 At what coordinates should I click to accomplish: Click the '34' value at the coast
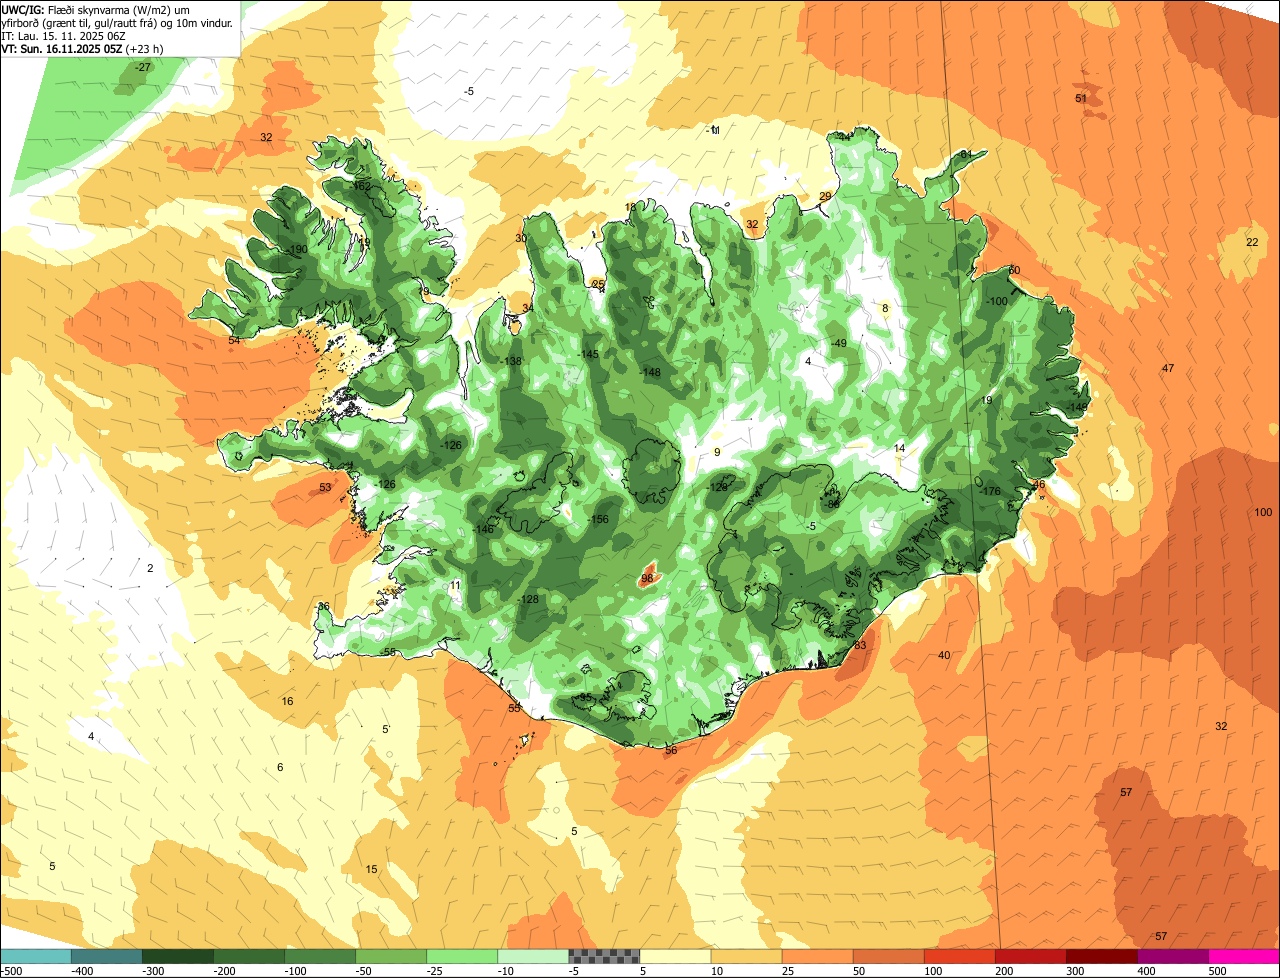pos(528,308)
